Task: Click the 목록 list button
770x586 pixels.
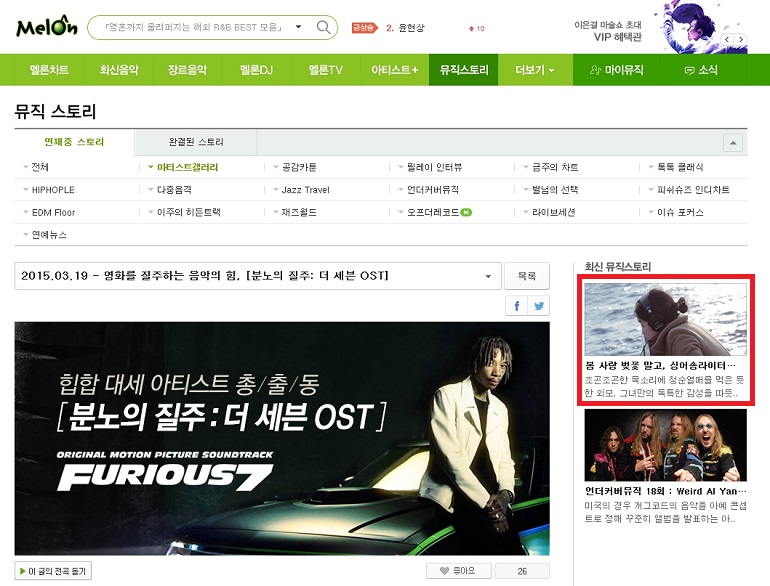Action: tap(527, 276)
